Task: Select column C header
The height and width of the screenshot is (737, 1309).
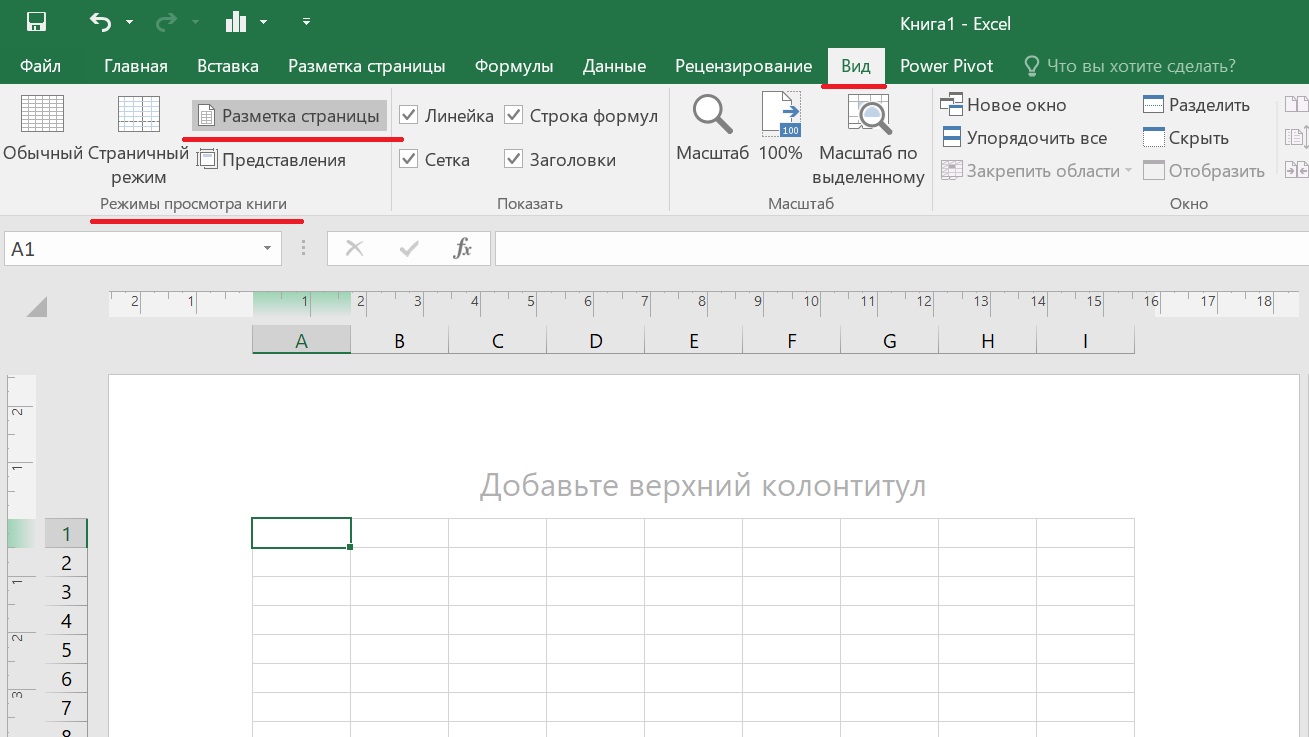Action: point(497,341)
